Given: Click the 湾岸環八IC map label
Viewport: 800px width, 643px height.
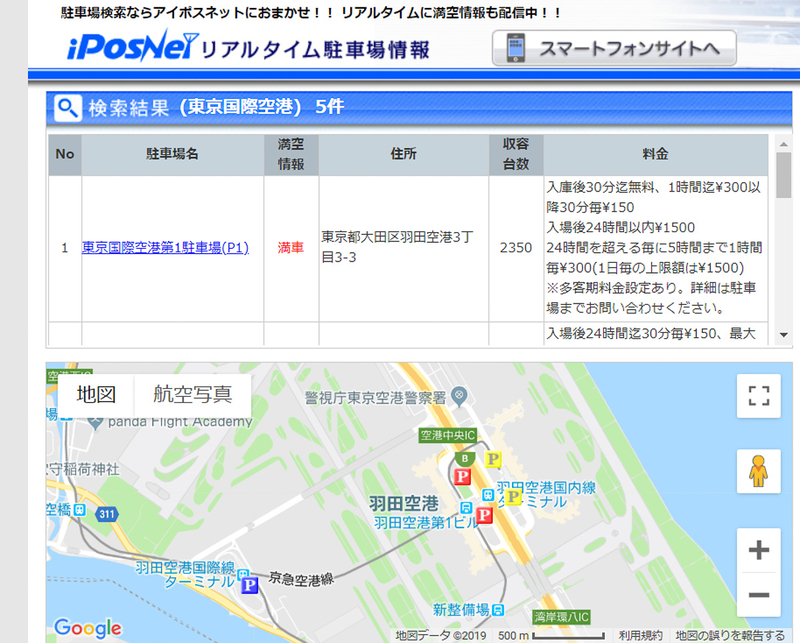Looking at the screenshot, I should (x=561, y=617).
